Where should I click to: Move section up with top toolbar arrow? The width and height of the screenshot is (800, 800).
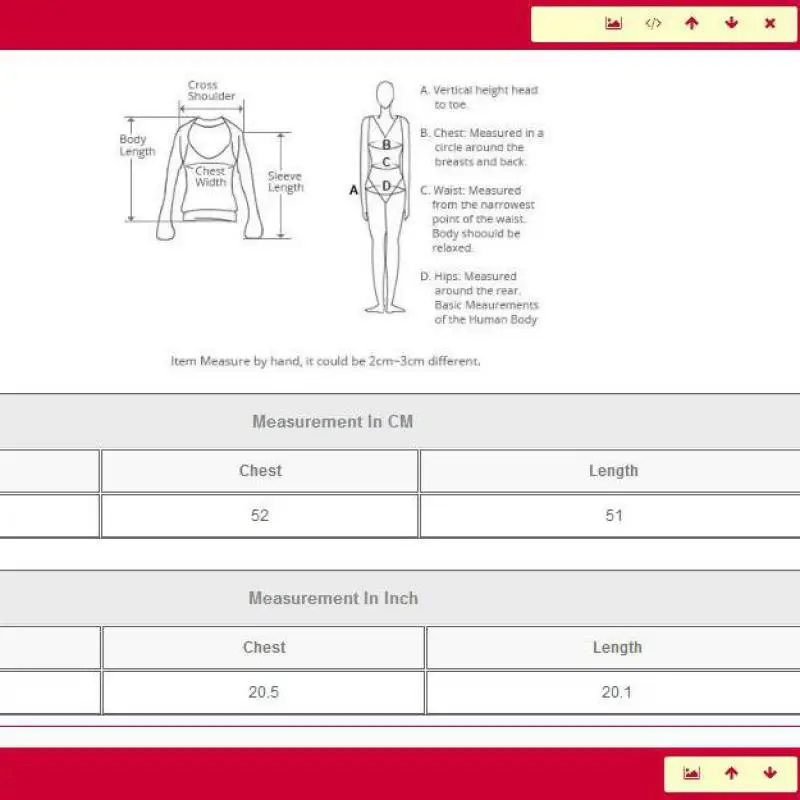pos(692,23)
